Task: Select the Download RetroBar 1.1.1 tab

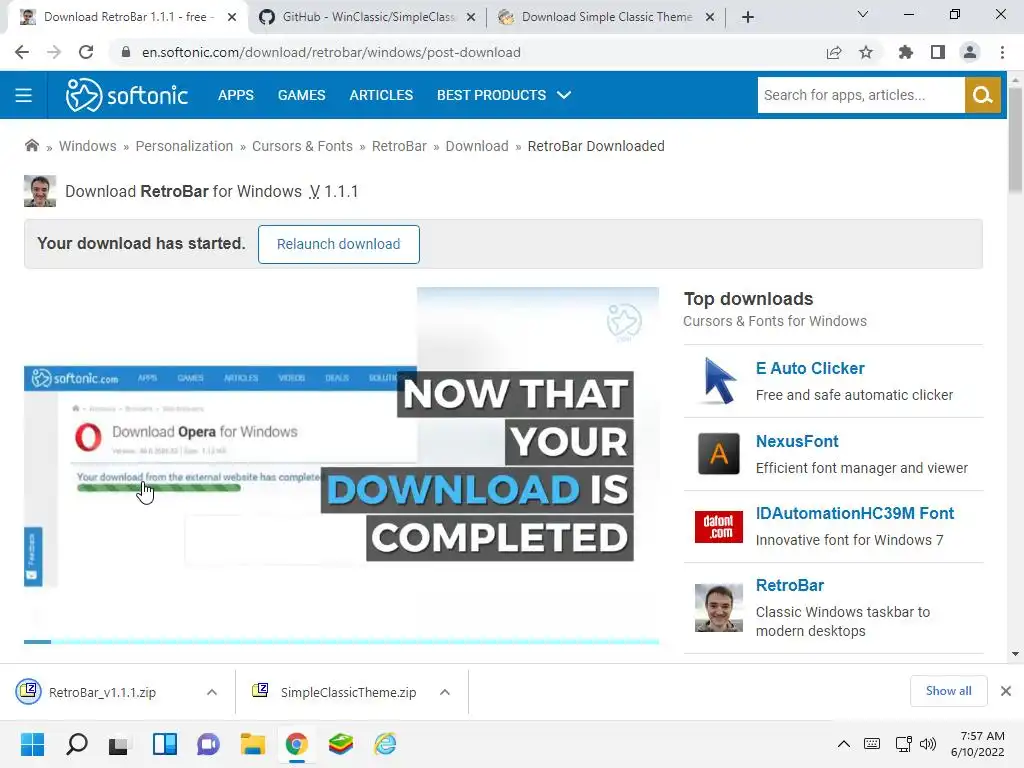Action: (127, 17)
